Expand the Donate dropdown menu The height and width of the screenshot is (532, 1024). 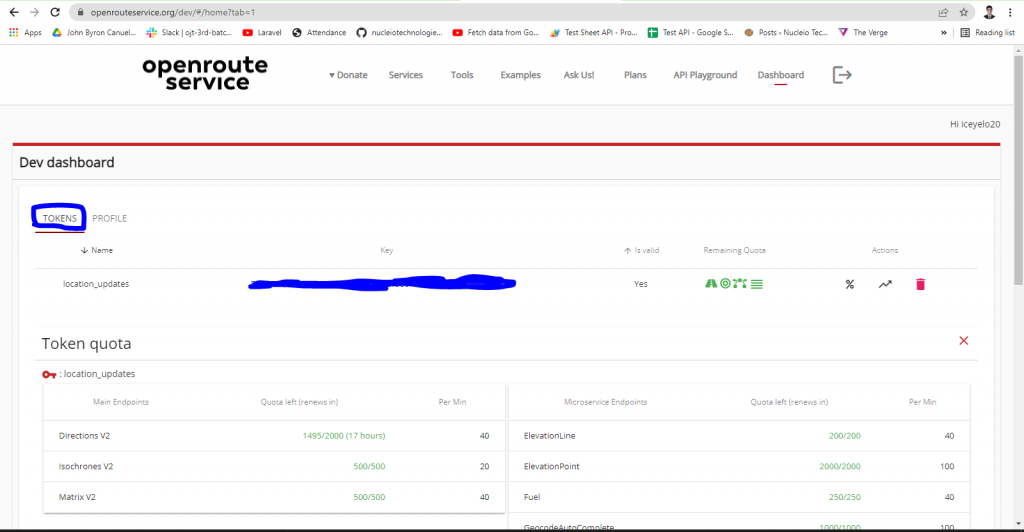pos(348,75)
